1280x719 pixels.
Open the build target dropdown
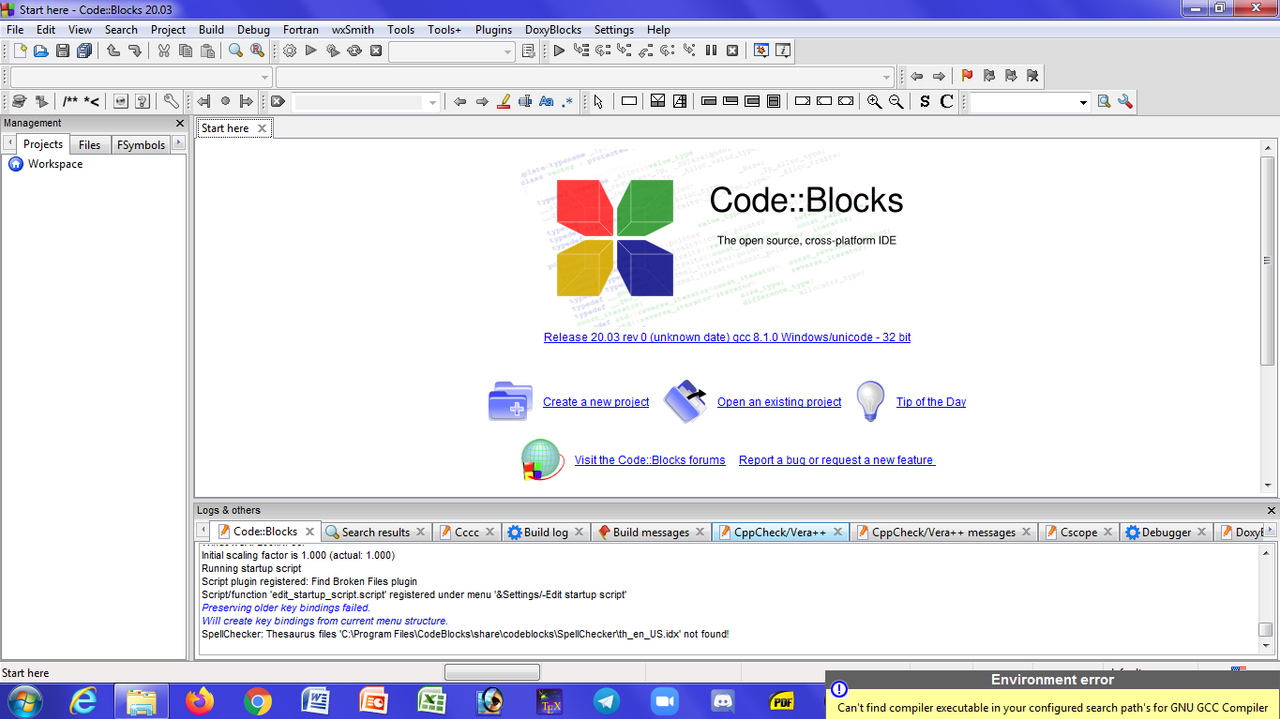(508, 51)
